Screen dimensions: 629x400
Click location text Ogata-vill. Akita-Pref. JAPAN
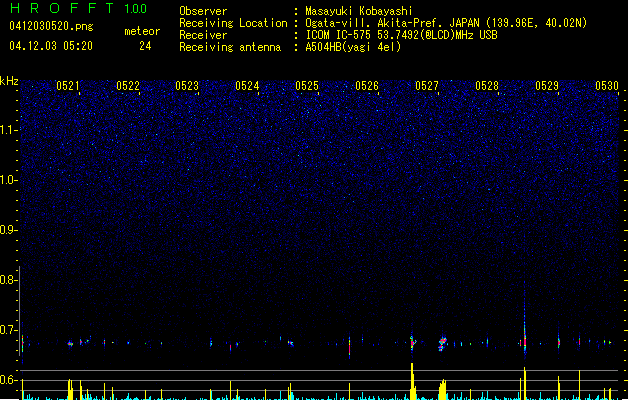click(392, 23)
